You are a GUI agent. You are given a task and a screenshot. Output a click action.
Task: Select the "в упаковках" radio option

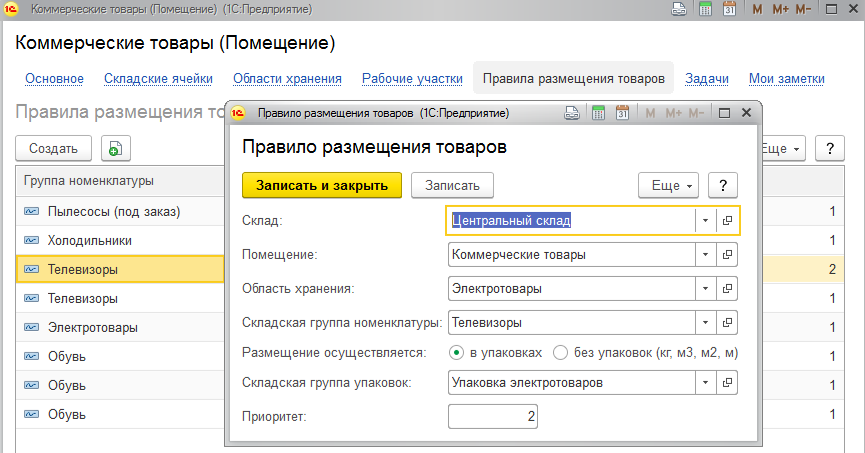pyautogui.click(x=457, y=352)
